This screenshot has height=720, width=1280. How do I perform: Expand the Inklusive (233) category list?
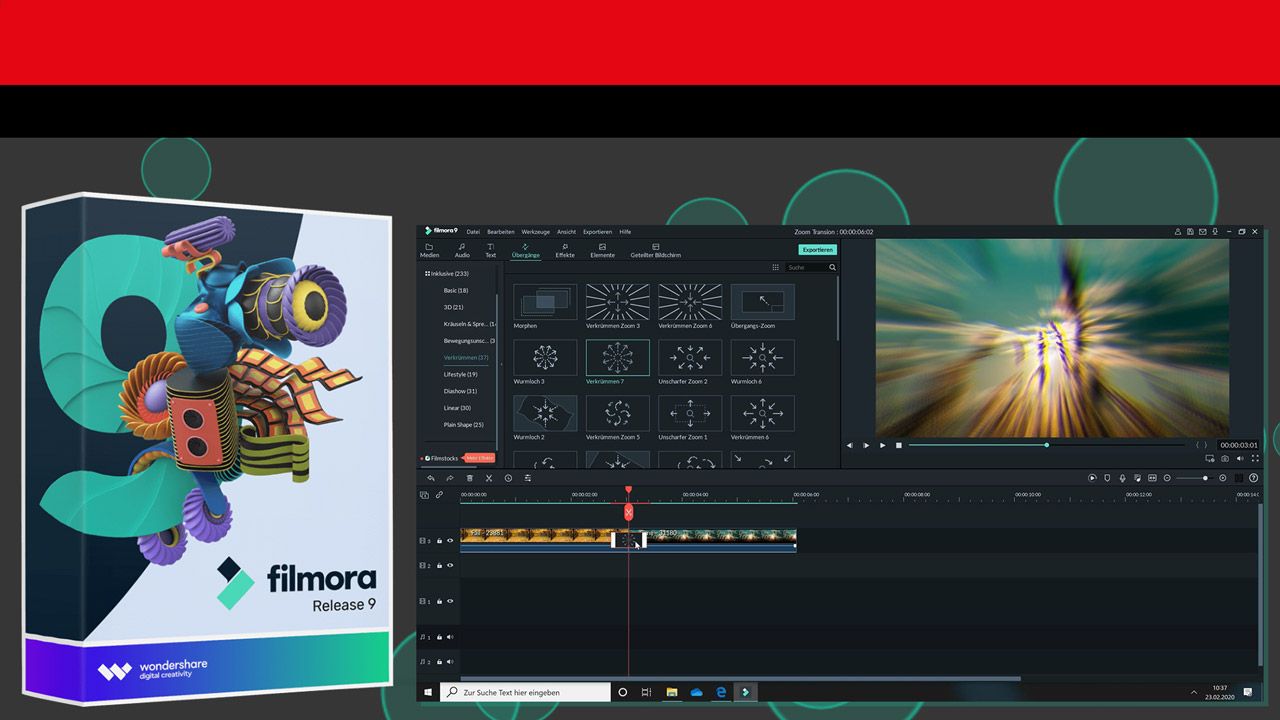point(447,273)
